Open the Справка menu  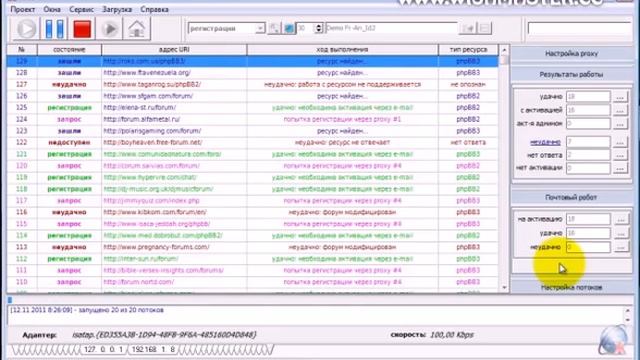click(154, 9)
